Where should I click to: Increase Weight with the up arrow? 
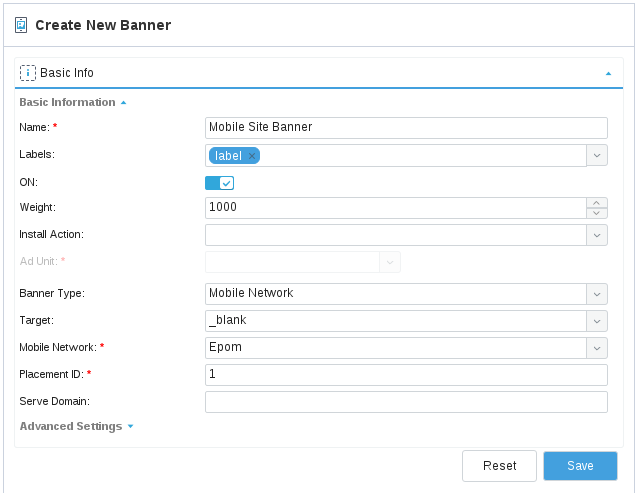click(x=597, y=203)
